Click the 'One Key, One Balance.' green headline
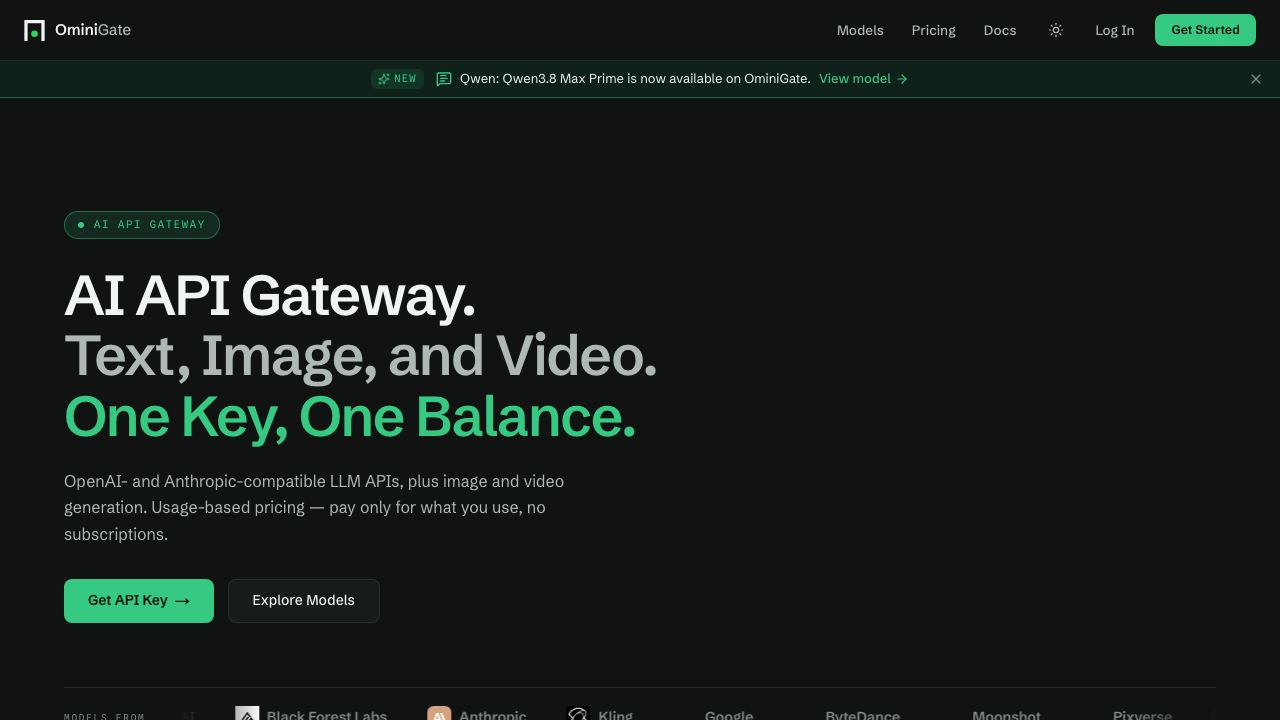This screenshot has width=1280, height=720. tap(350, 416)
